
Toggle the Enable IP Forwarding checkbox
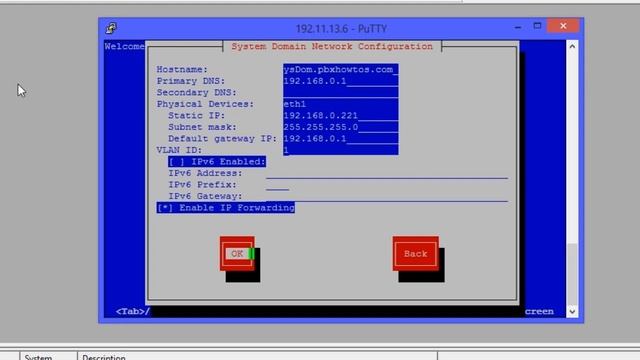click(x=226, y=208)
